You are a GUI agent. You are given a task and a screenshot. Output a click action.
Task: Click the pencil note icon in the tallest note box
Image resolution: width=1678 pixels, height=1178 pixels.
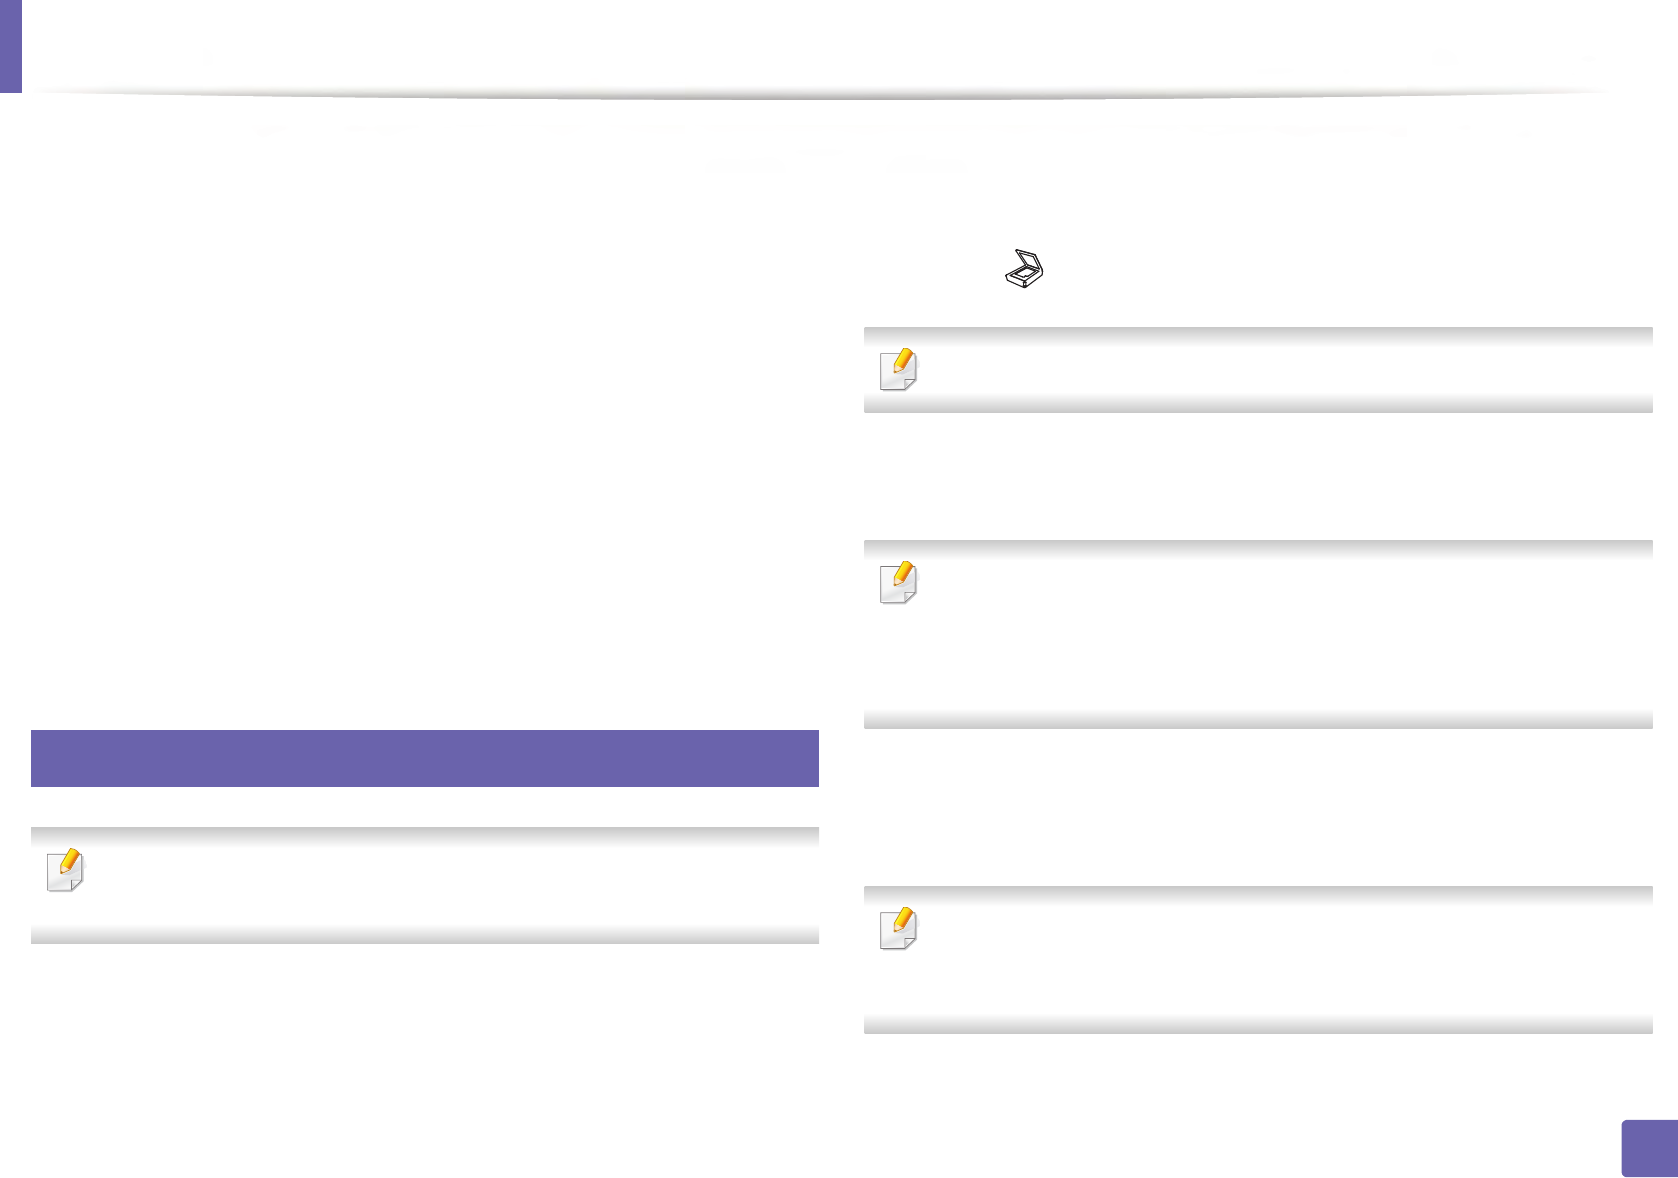point(898,583)
